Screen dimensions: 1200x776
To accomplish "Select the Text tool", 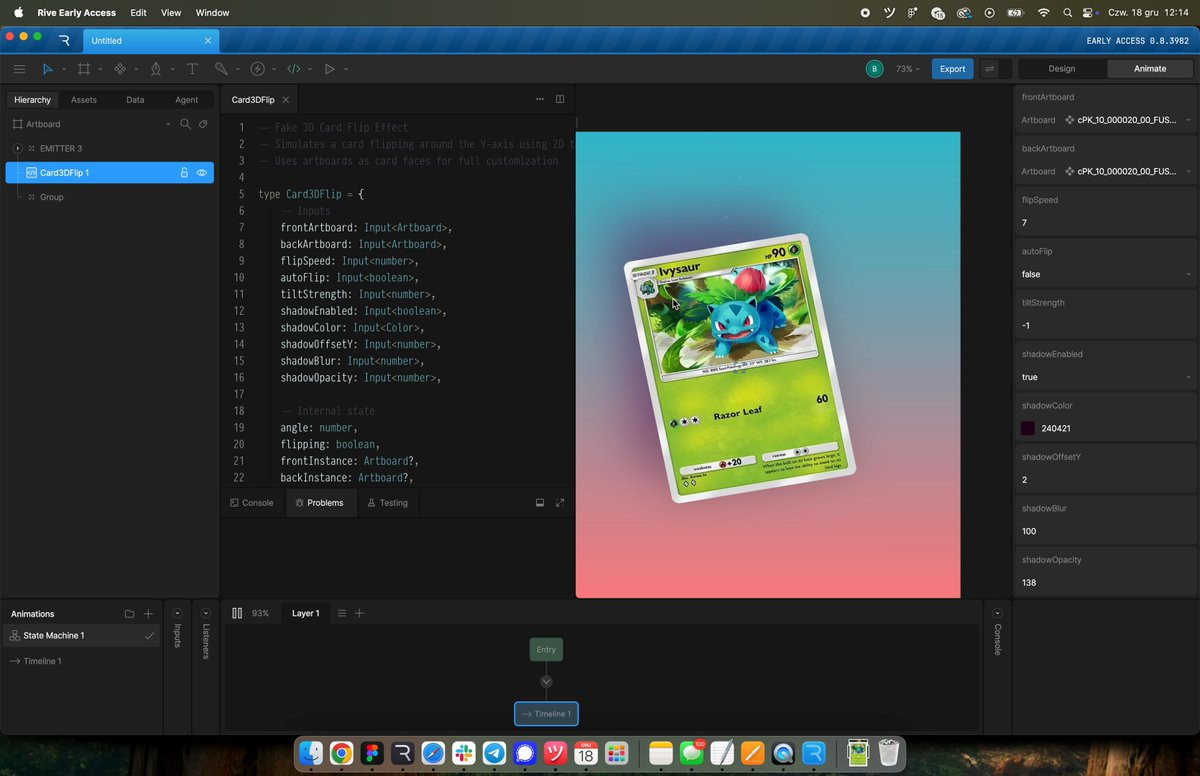I will click(192, 69).
